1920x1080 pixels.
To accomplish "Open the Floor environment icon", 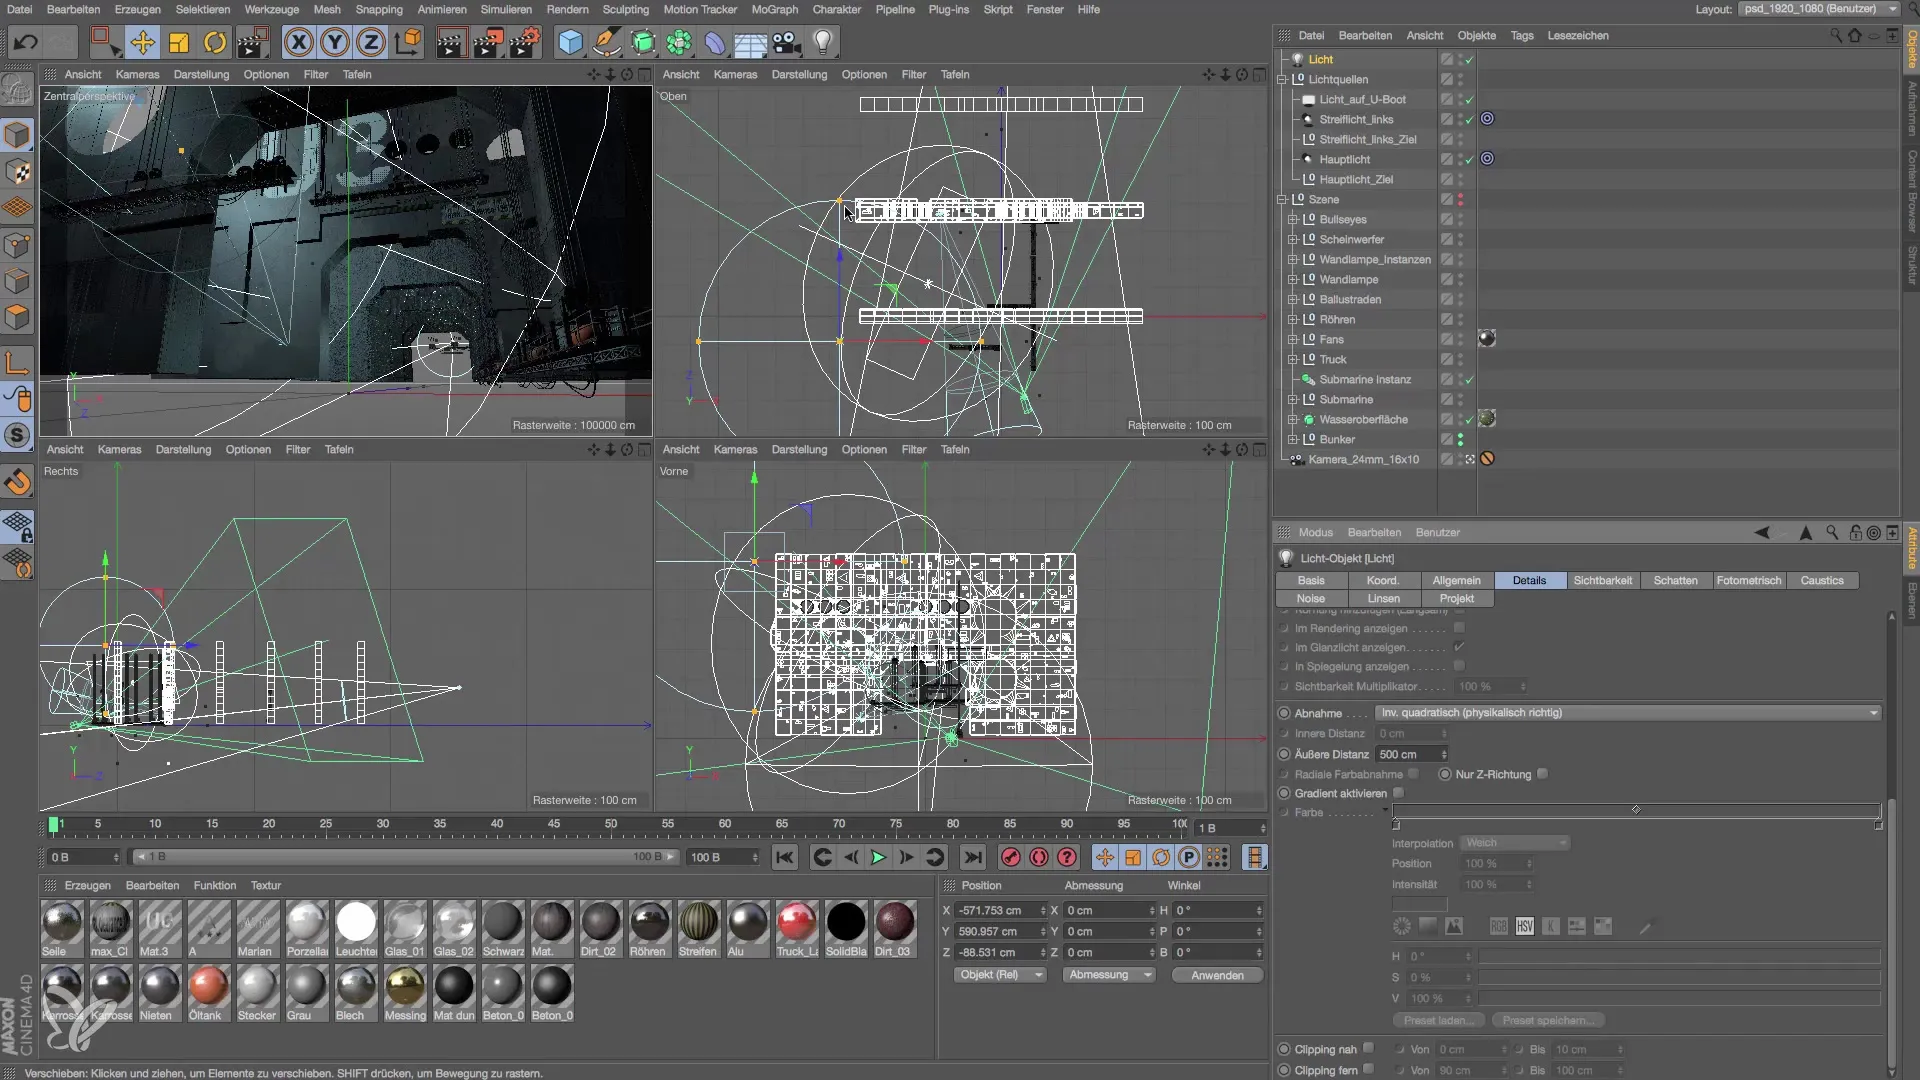I will tap(750, 42).
